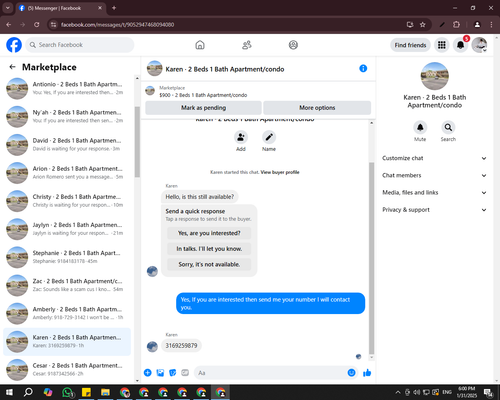Click Karen's message 3169259879
This screenshot has width=500, height=400.
181,346
